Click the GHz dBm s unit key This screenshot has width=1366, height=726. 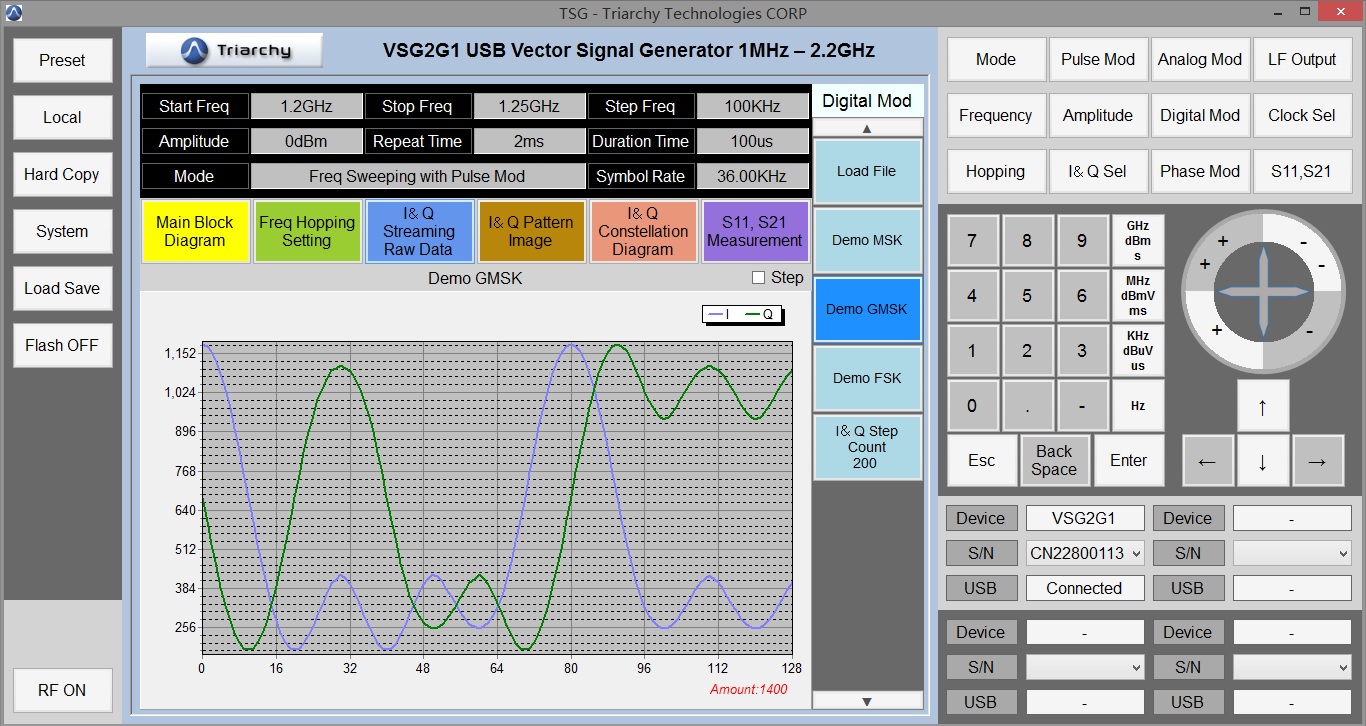tap(1138, 241)
